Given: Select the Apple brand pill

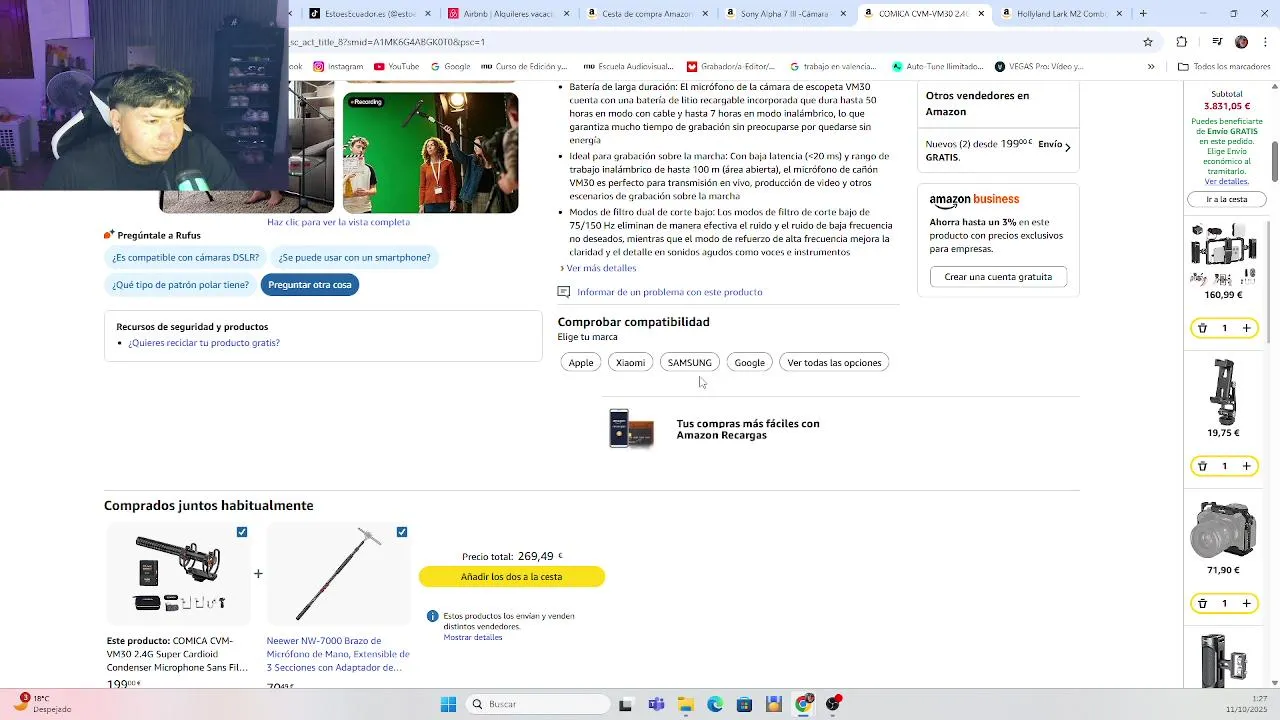Looking at the screenshot, I should [581, 363].
